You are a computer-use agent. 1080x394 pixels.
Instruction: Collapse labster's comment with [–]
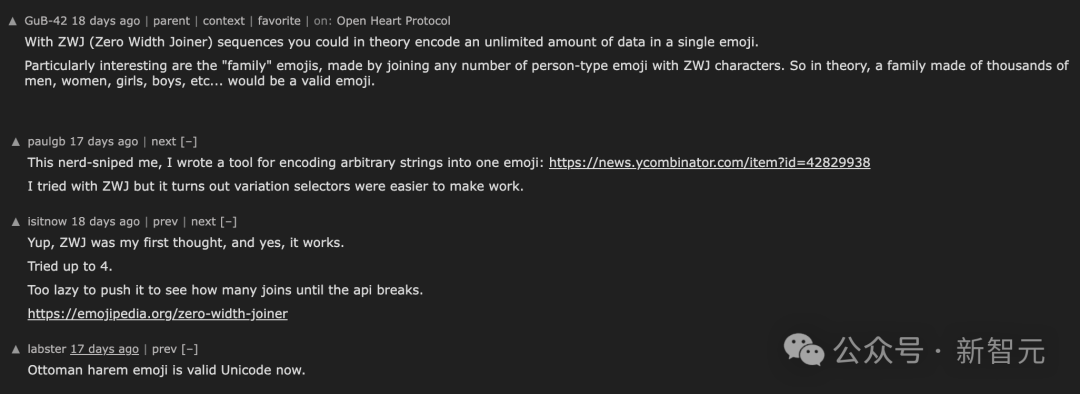point(189,349)
